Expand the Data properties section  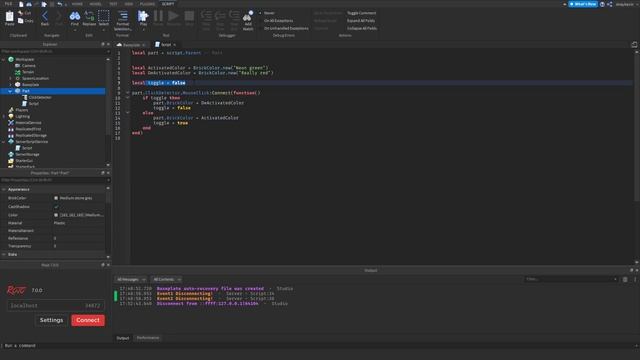click(4, 254)
